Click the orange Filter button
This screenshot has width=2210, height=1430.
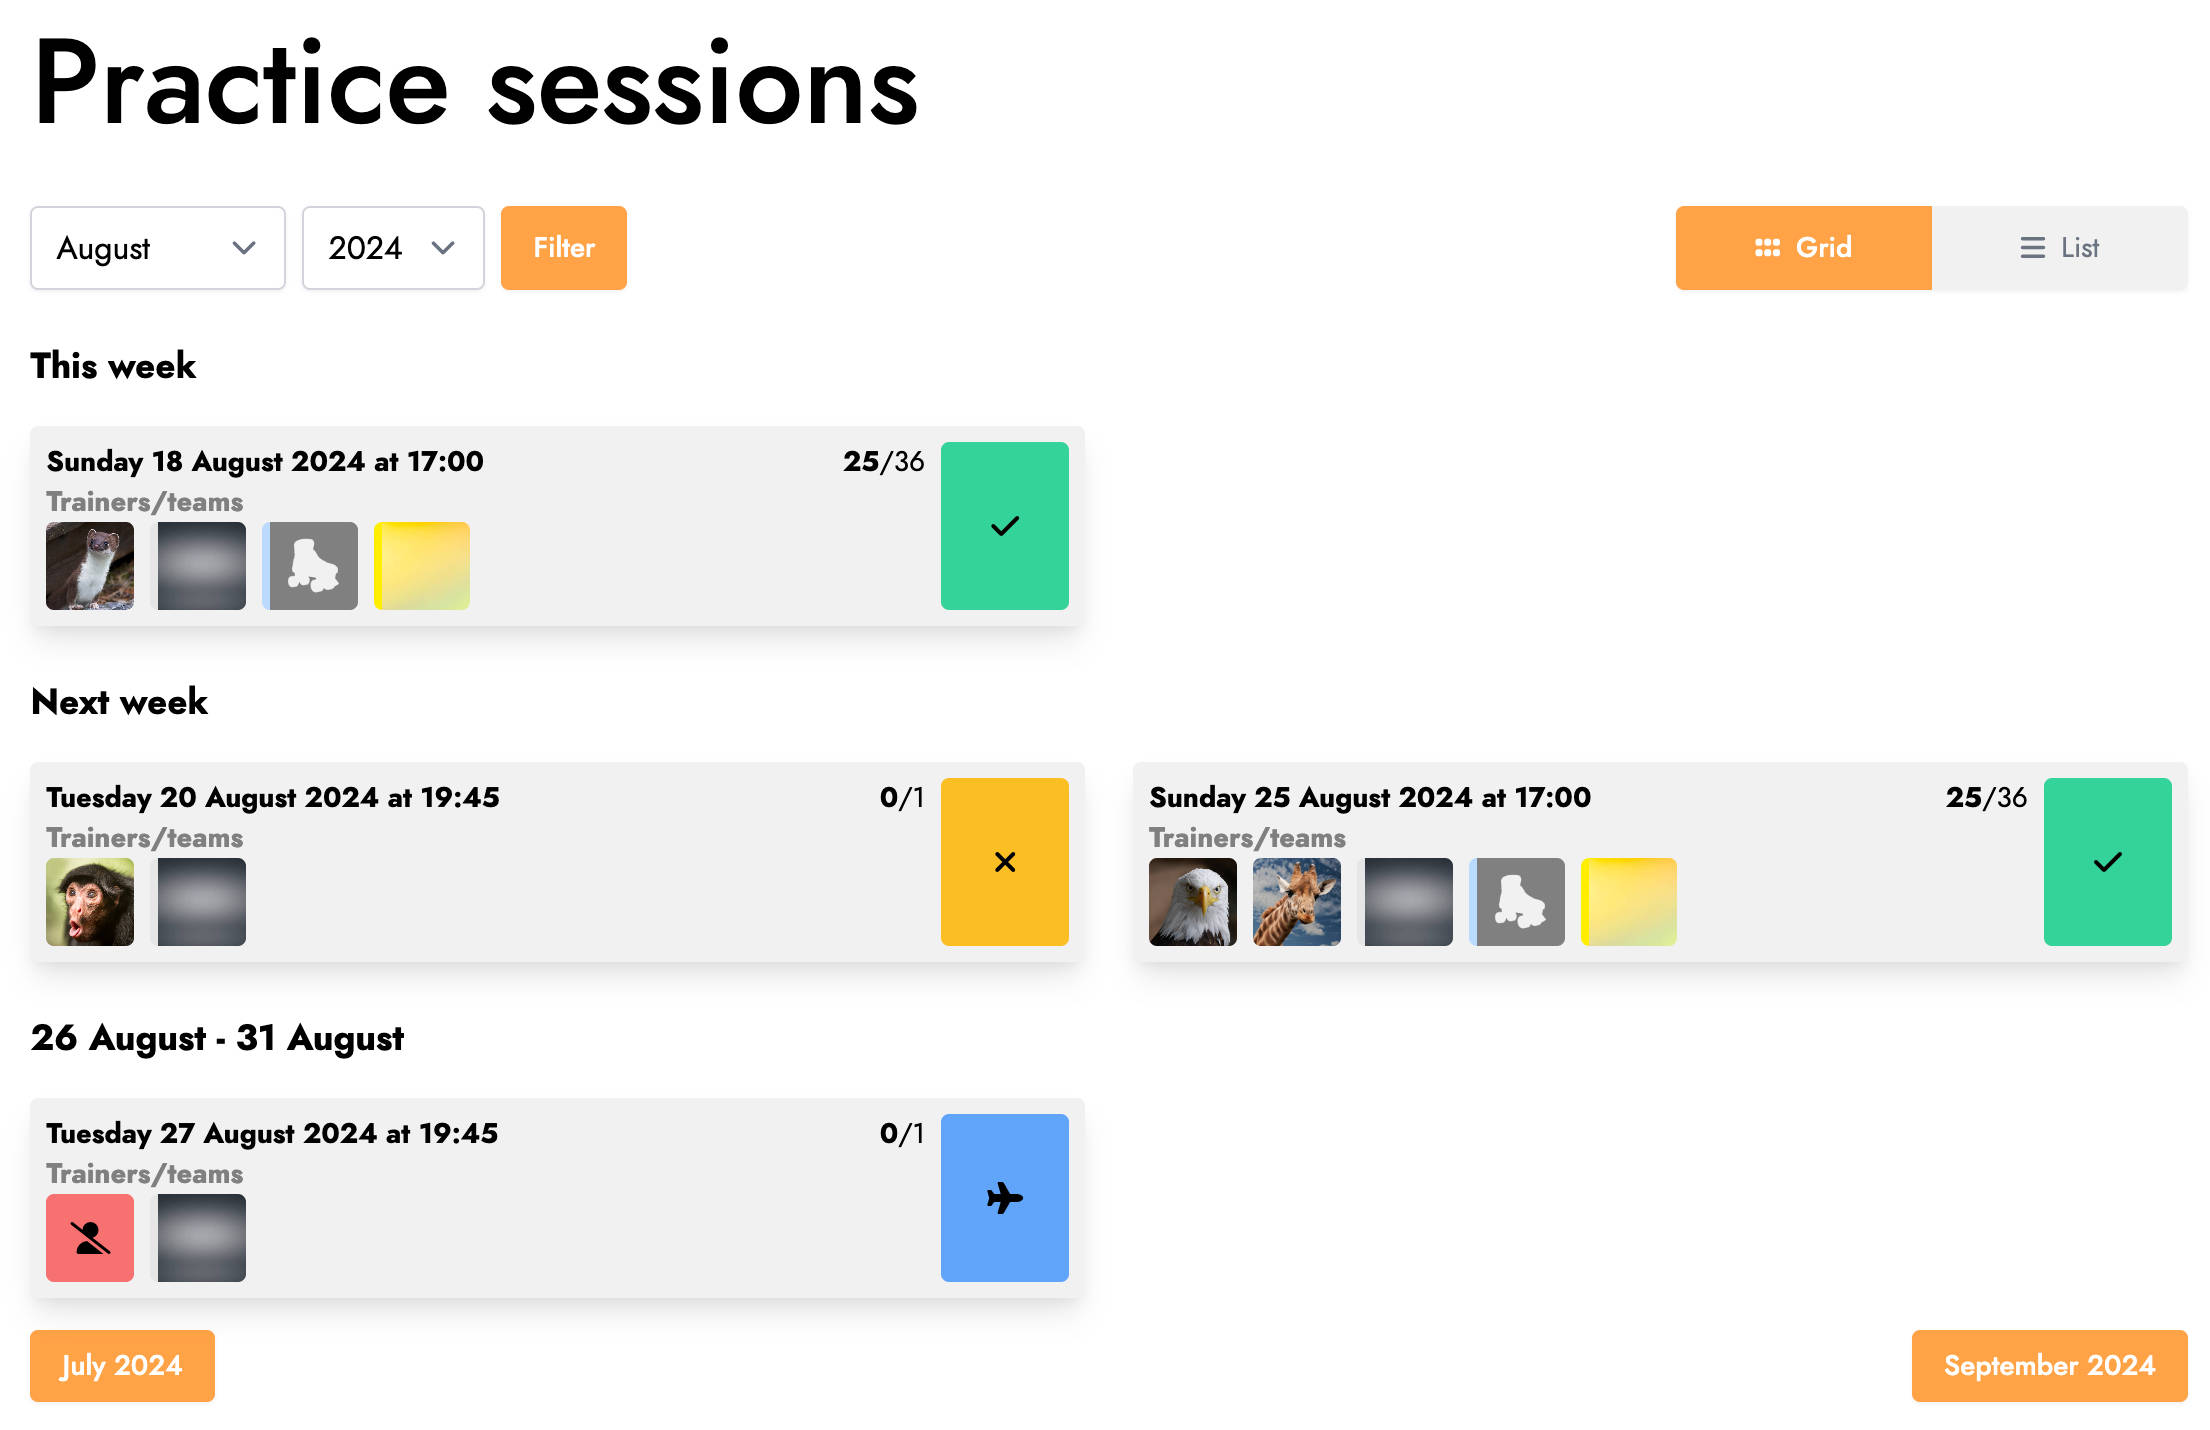(x=564, y=248)
